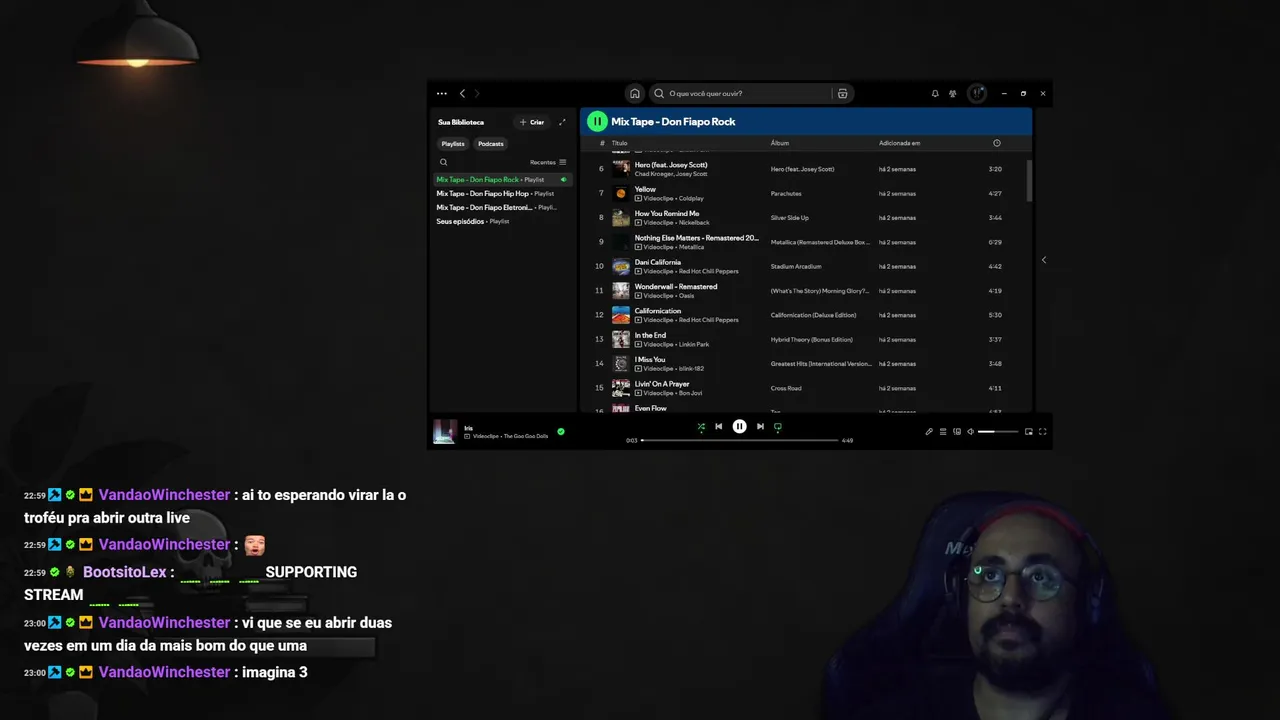Image resolution: width=1280 pixels, height=720 pixels.
Task: Open the miniplayer icon
Action: 1029,432
